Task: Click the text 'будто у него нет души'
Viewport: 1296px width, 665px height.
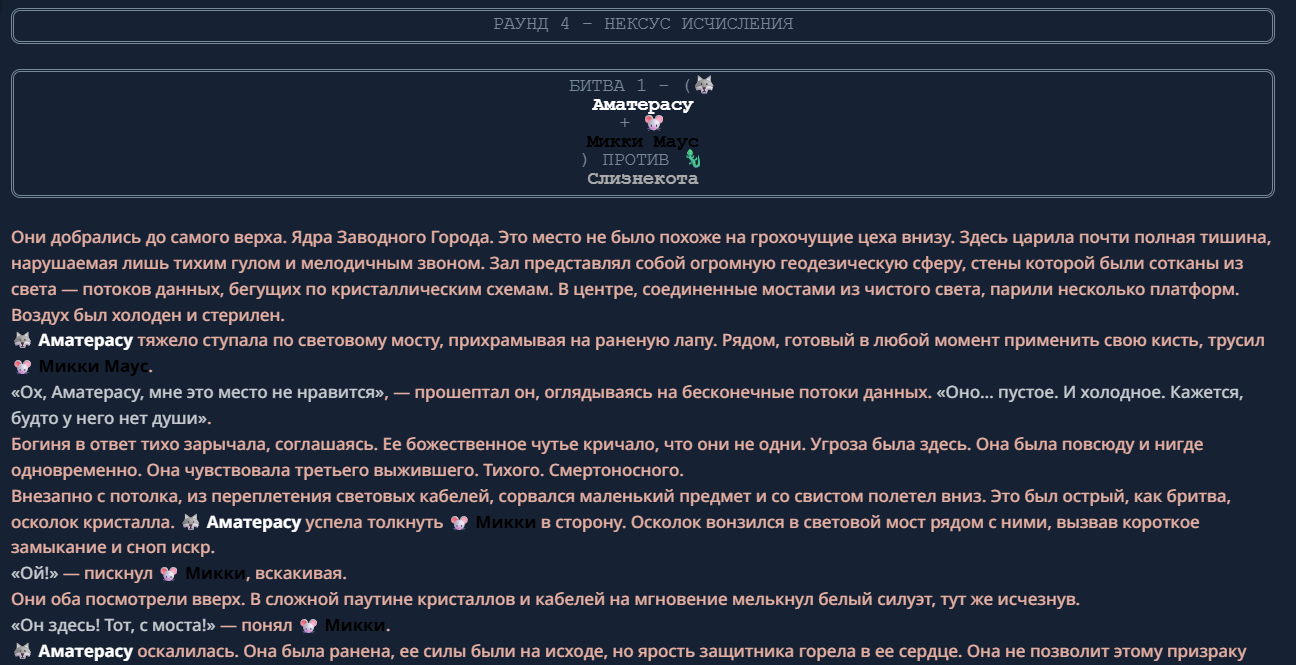Action: pos(104,419)
